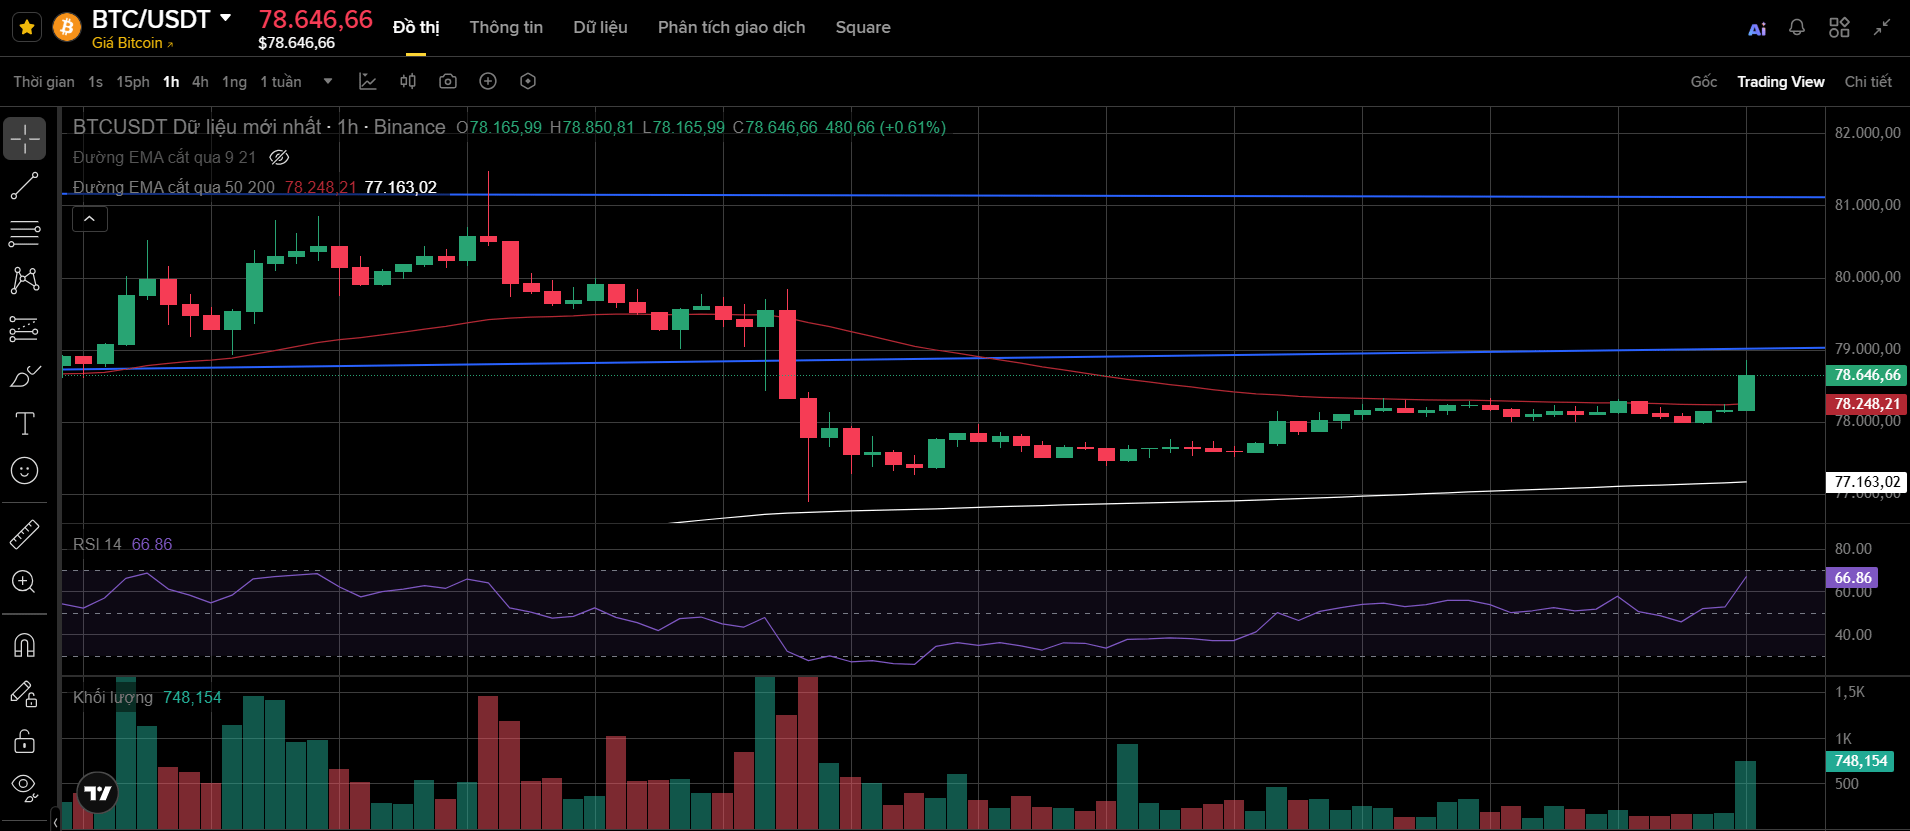Screen dimensions: 1910x831
Task: Click the red 78.248,21 EMA price tag
Action: [1866, 404]
